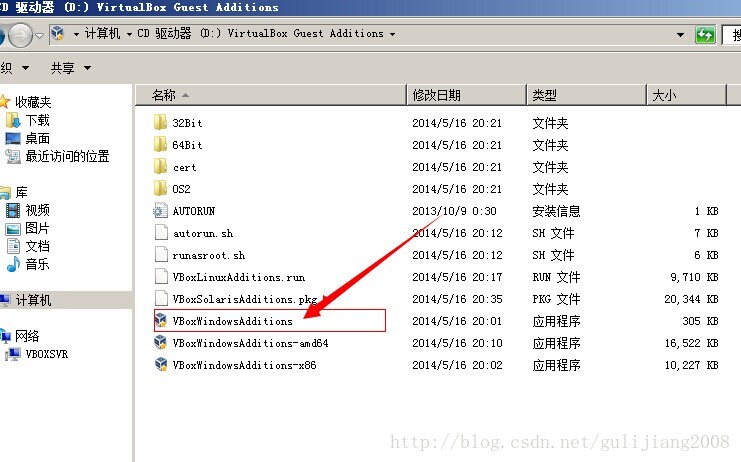This screenshot has height=462, width=741.
Task: Click the runasroot.sh file icon
Action: 161,255
